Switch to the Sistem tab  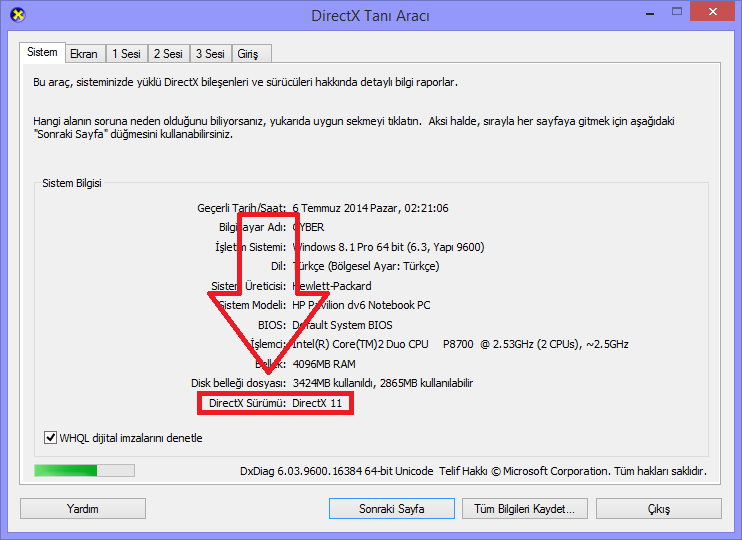pos(42,52)
